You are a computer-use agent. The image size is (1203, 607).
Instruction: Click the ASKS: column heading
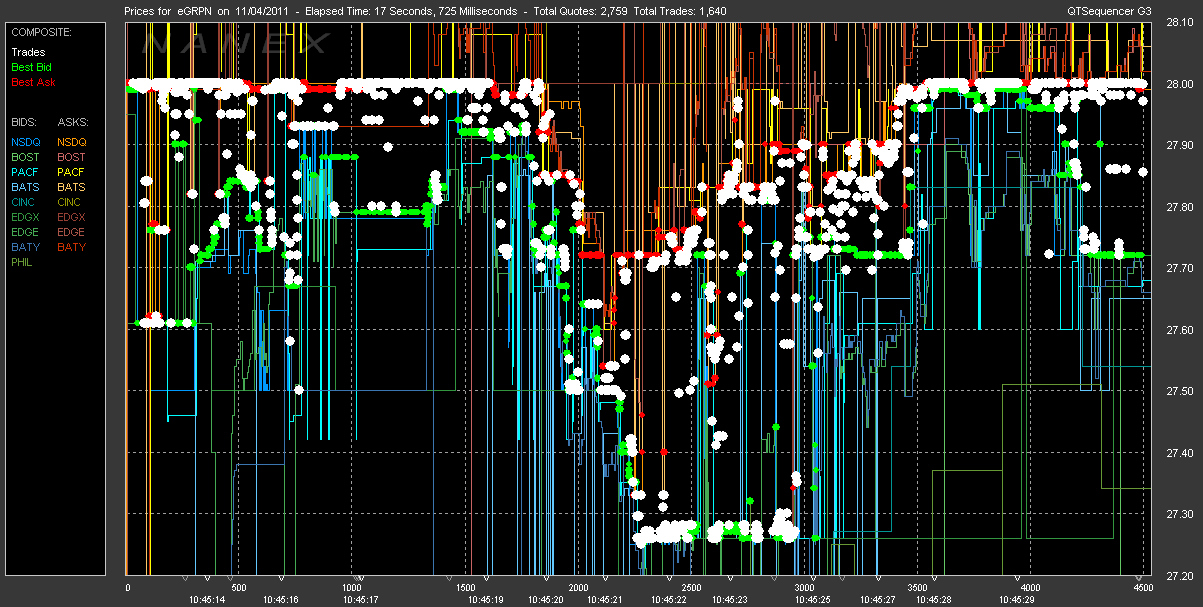72,120
